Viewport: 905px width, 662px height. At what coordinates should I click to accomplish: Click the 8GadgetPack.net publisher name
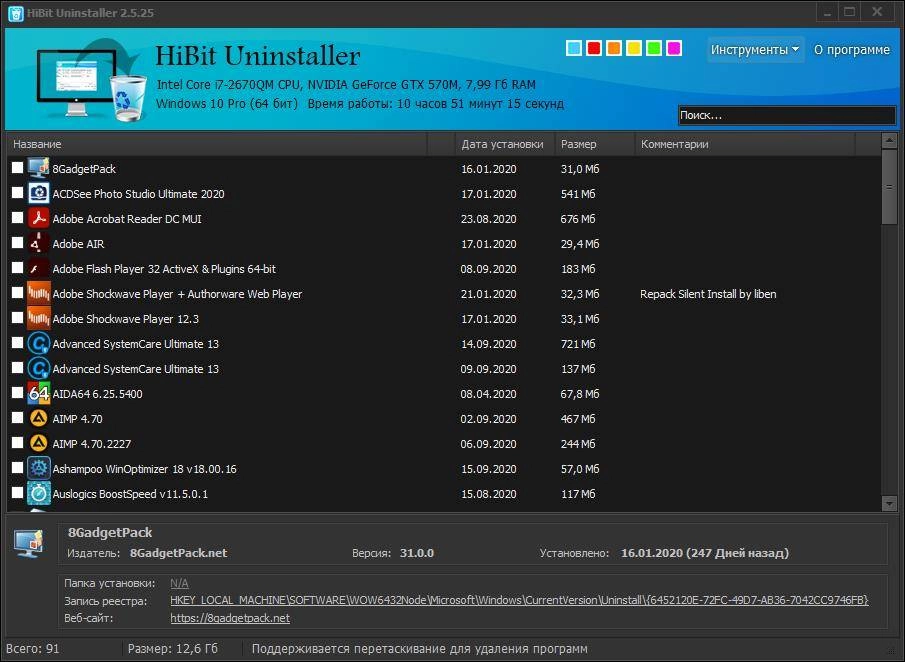pyautogui.click(x=178, y=553)
